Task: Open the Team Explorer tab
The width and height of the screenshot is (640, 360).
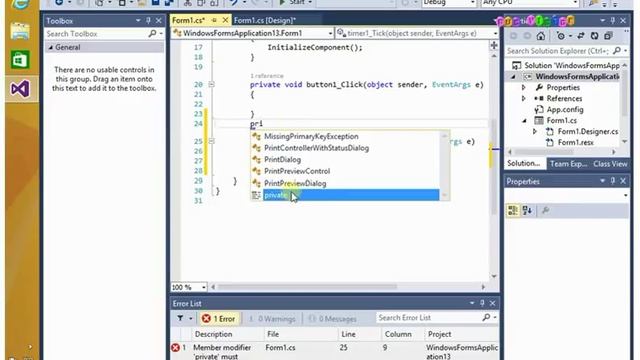Action: tap(568, 164)
